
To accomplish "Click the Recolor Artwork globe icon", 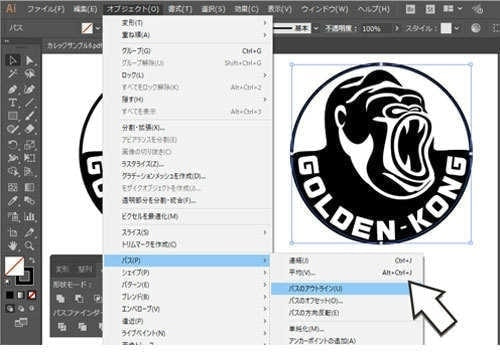I will coord(476,28).
